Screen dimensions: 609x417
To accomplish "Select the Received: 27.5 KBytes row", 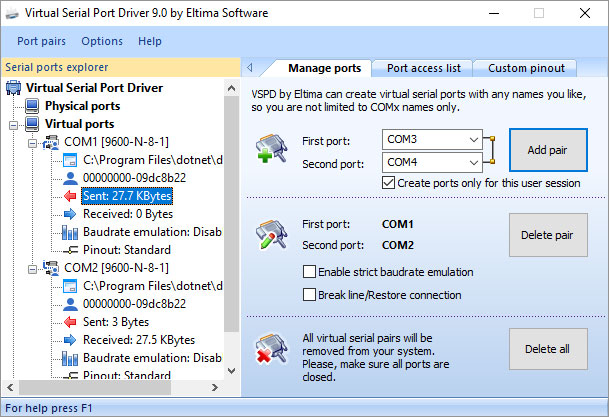I will (139, 340).
